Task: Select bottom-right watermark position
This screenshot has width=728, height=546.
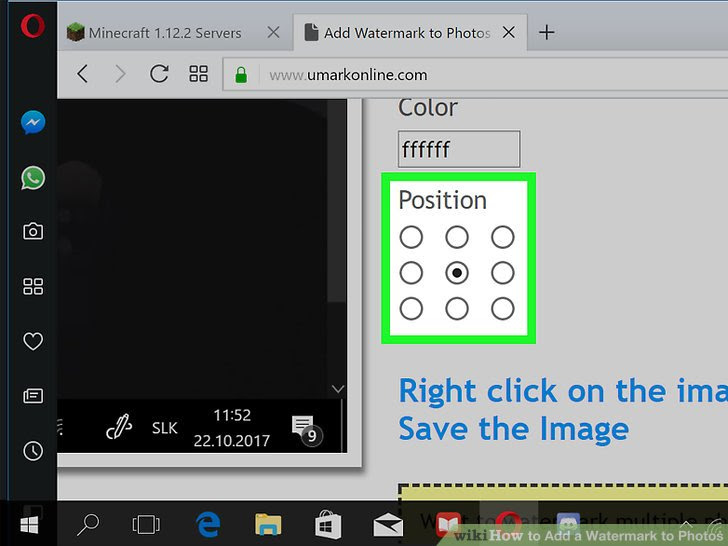Action: pyautogui.click(x=503, y=308)
